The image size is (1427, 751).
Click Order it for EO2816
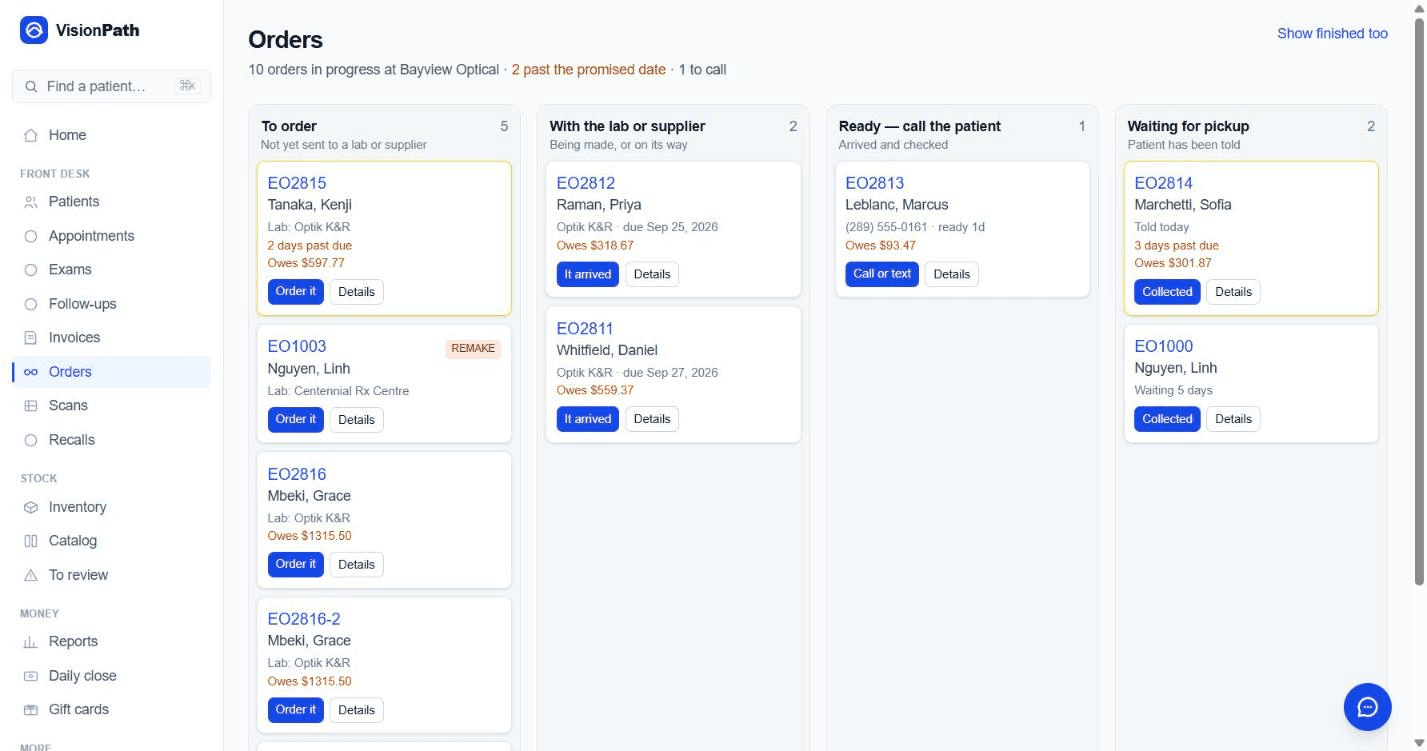(x=296, y=565)
